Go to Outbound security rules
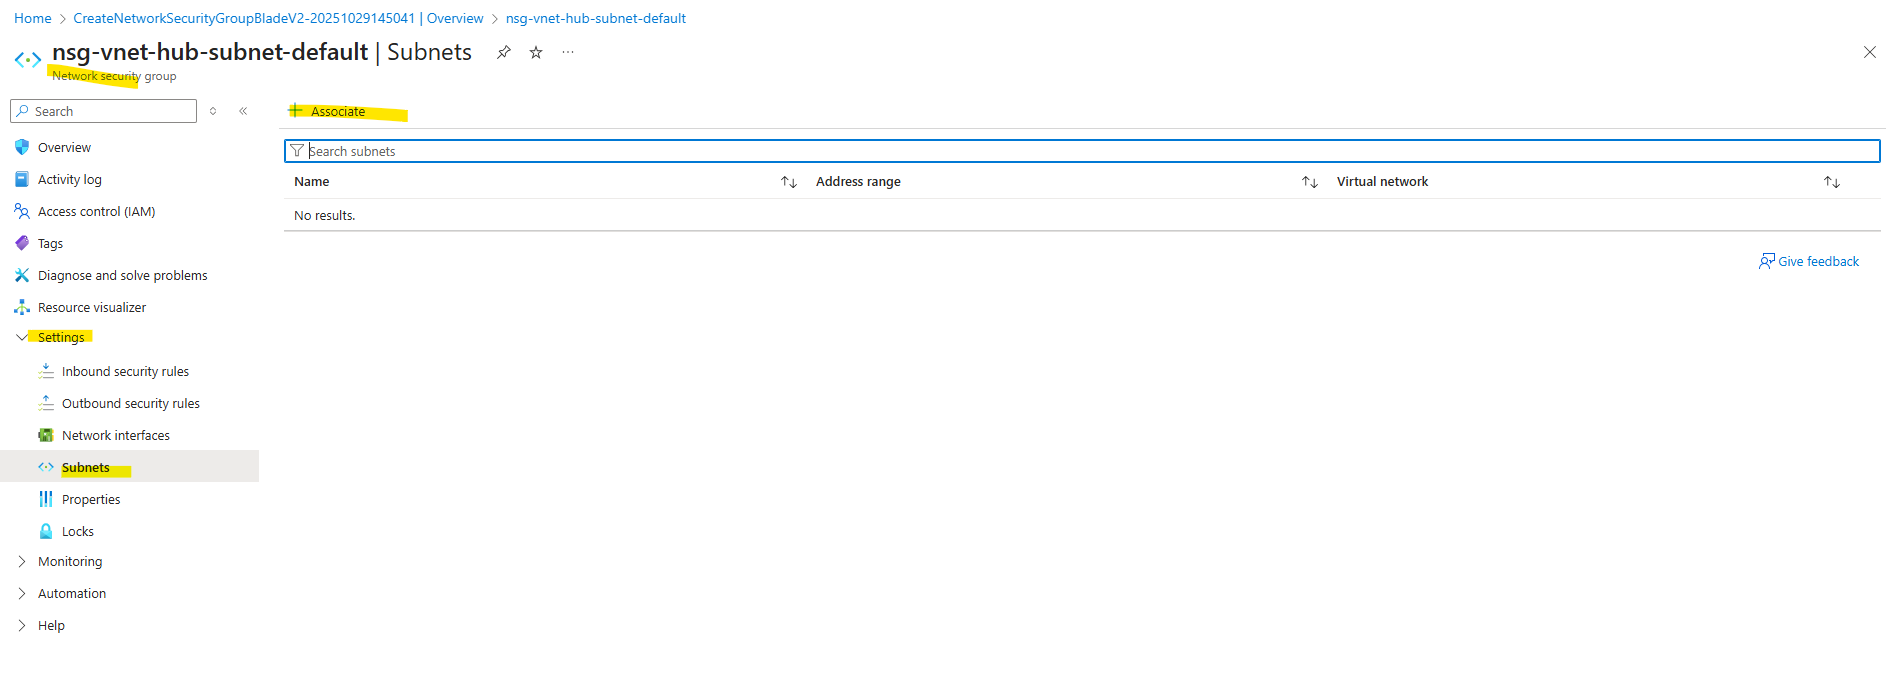 click(131, 403)
